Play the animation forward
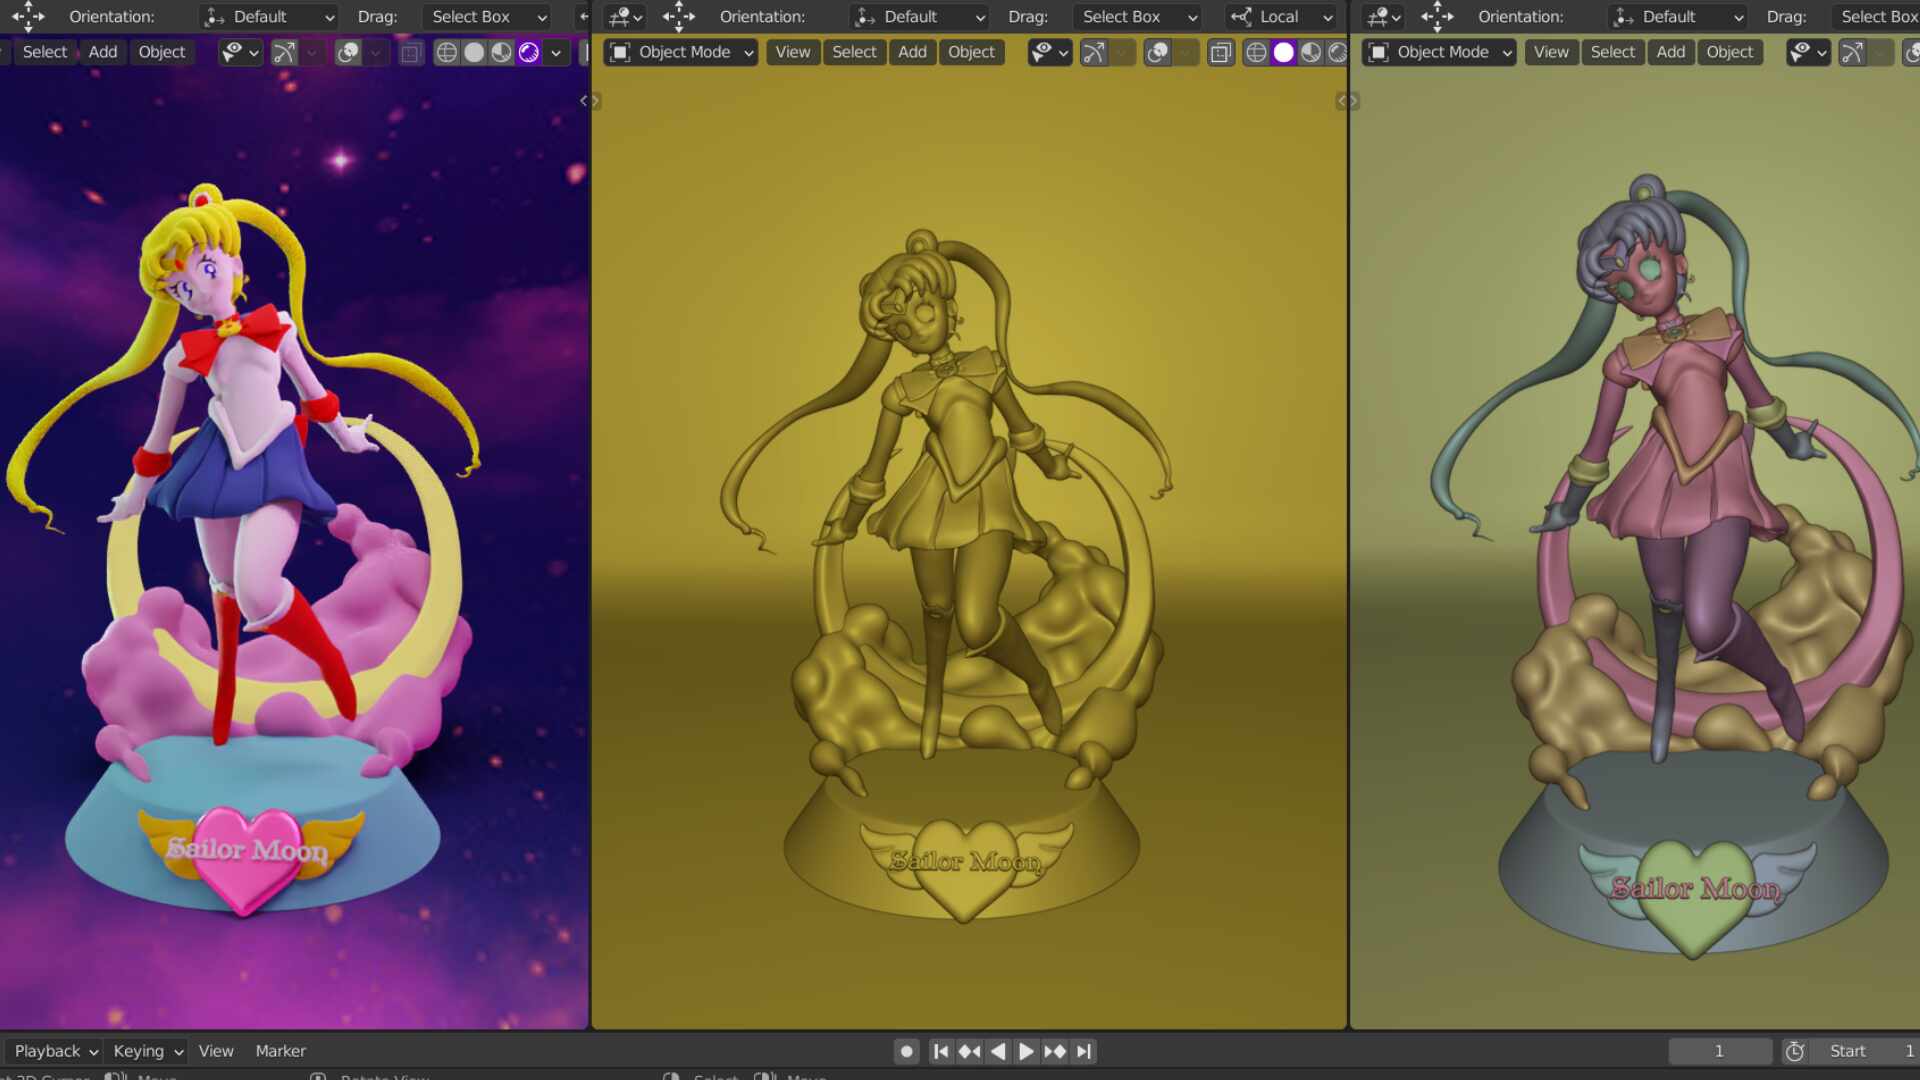This screenshot has width=1920, height=1080. tap(1026, 1051)
